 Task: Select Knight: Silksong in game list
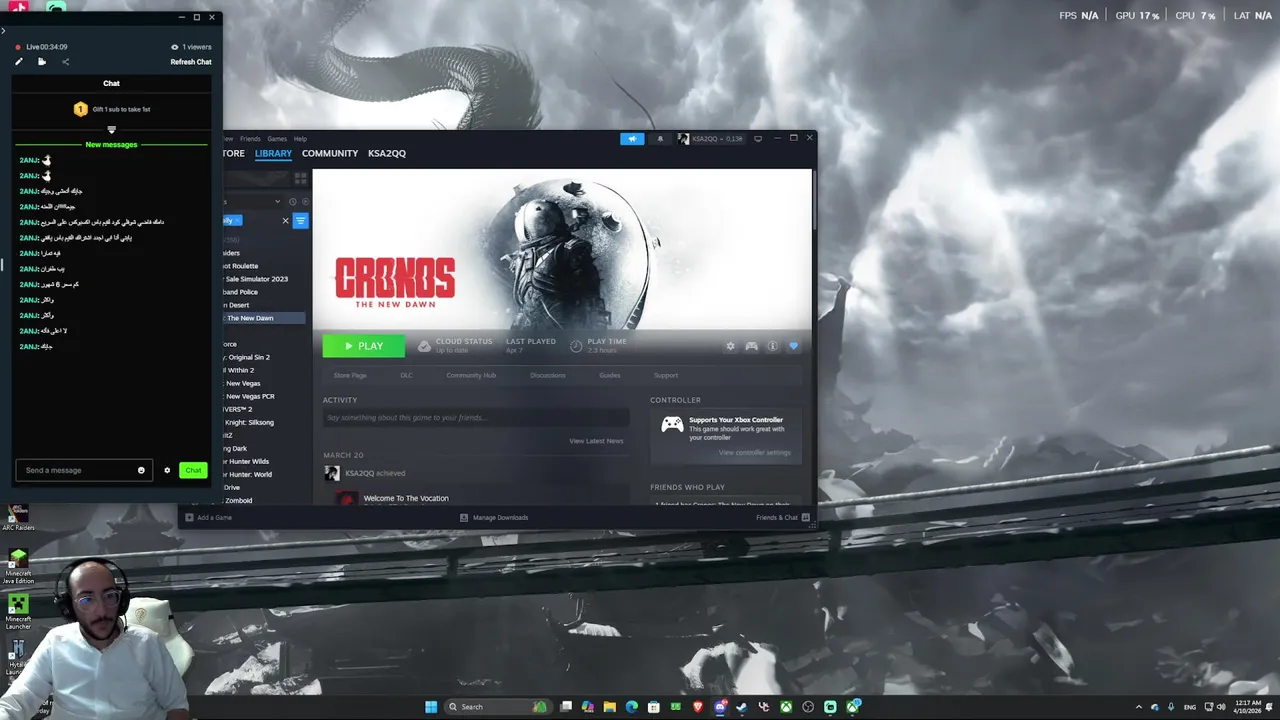tap(248, 422)
